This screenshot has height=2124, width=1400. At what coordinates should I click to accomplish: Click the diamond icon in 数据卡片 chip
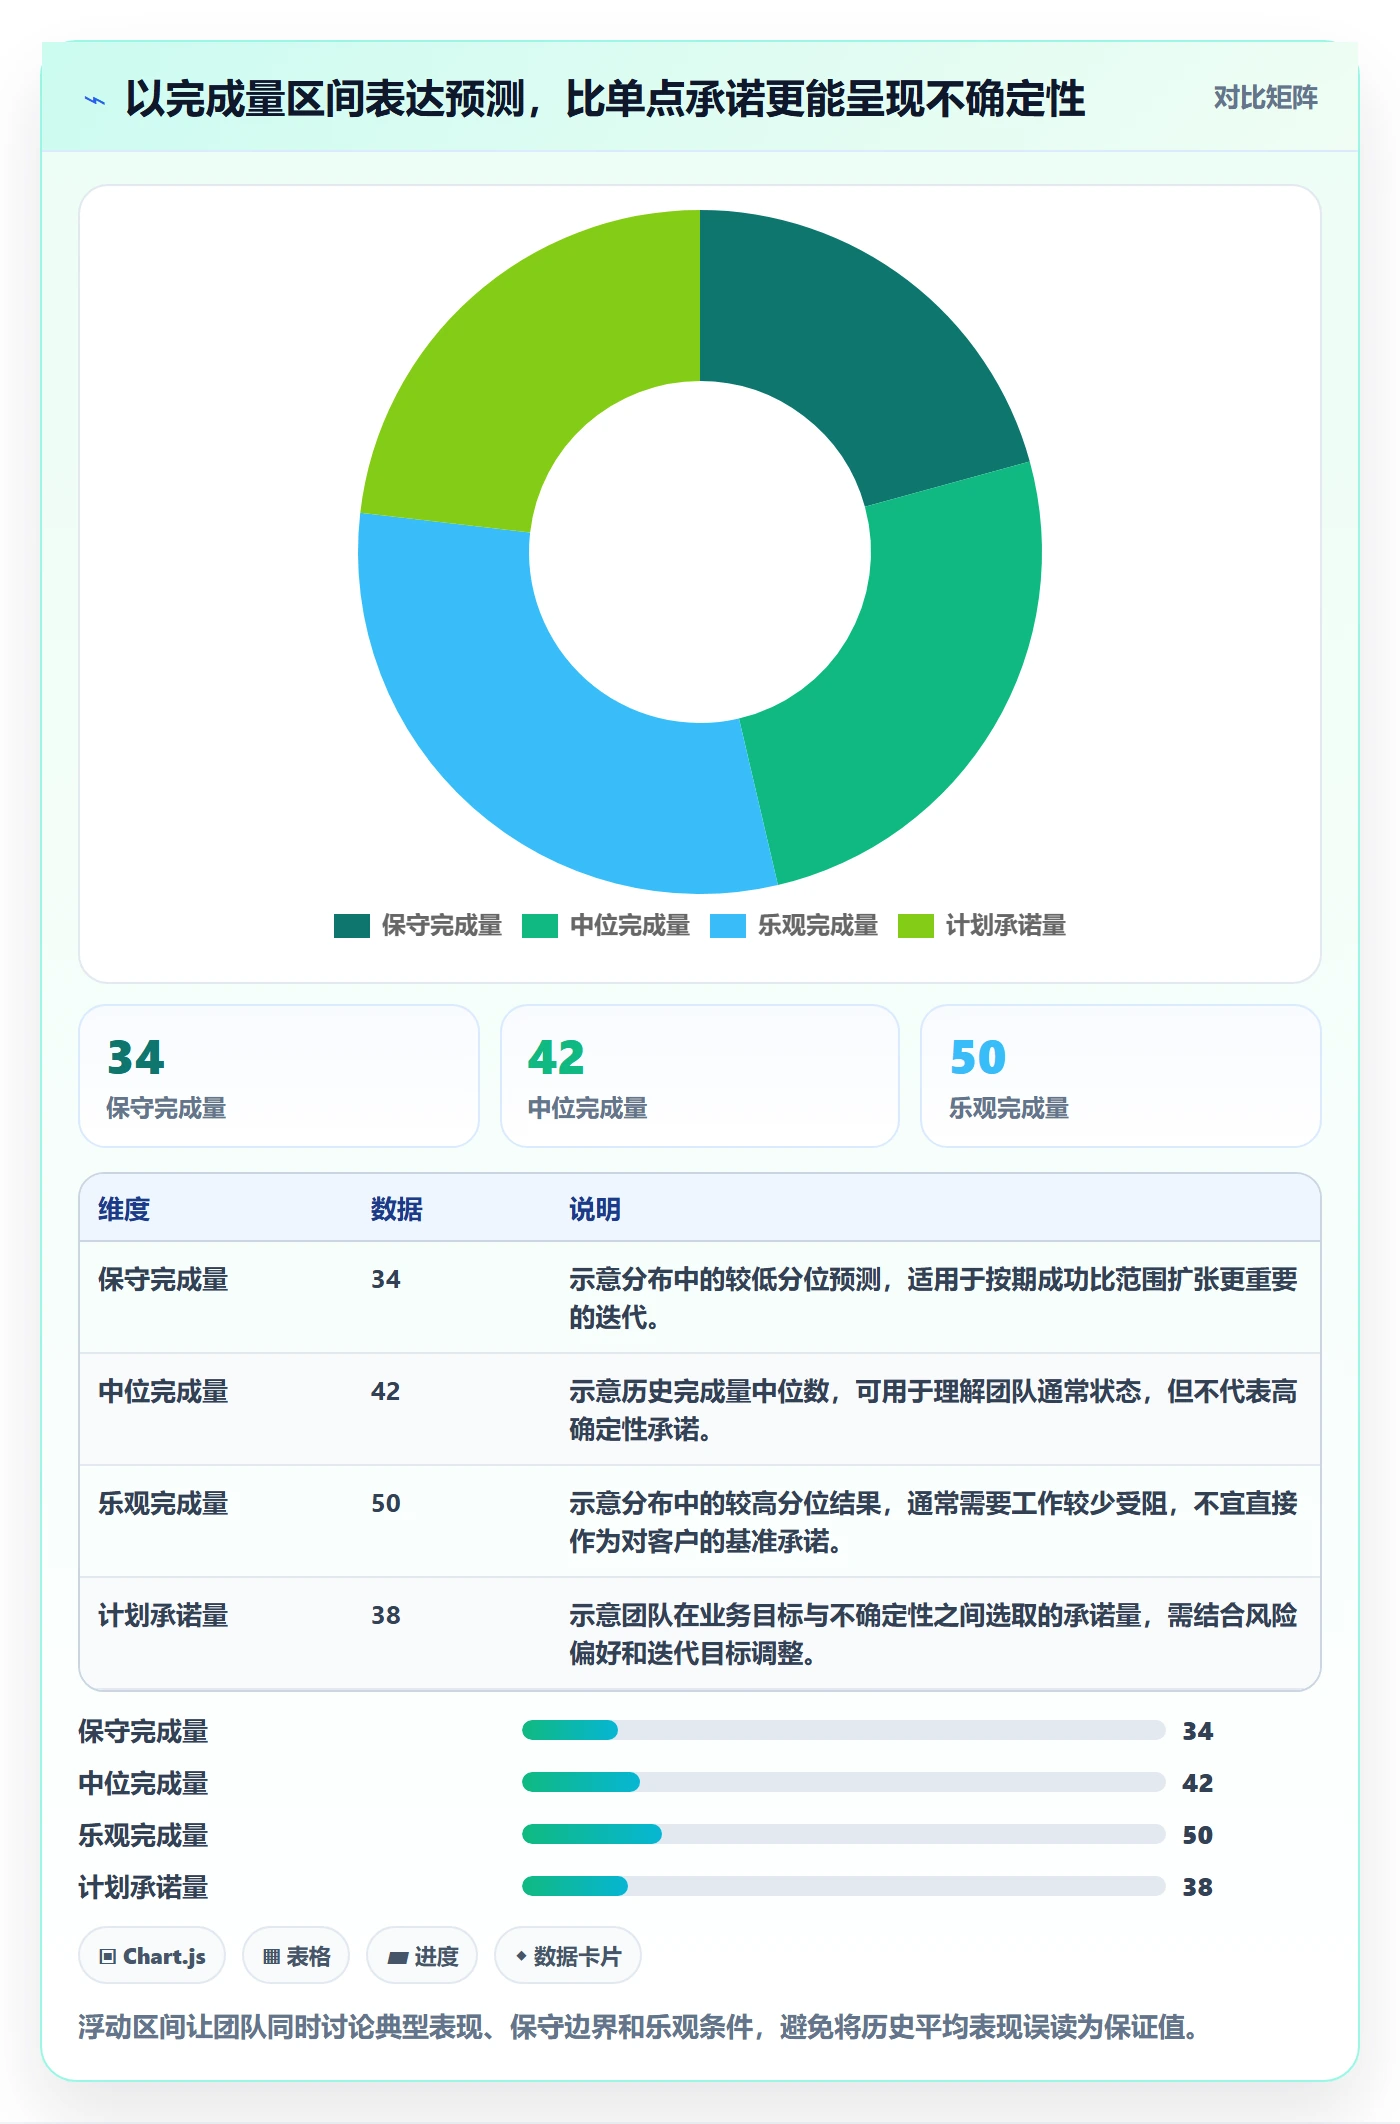(x=521, y=1956)
